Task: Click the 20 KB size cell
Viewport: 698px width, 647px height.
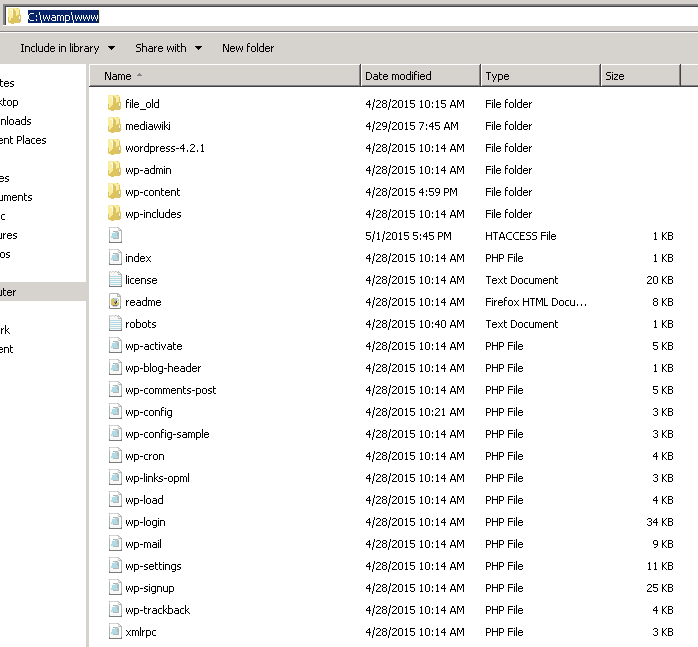Action: coord(660,280)
